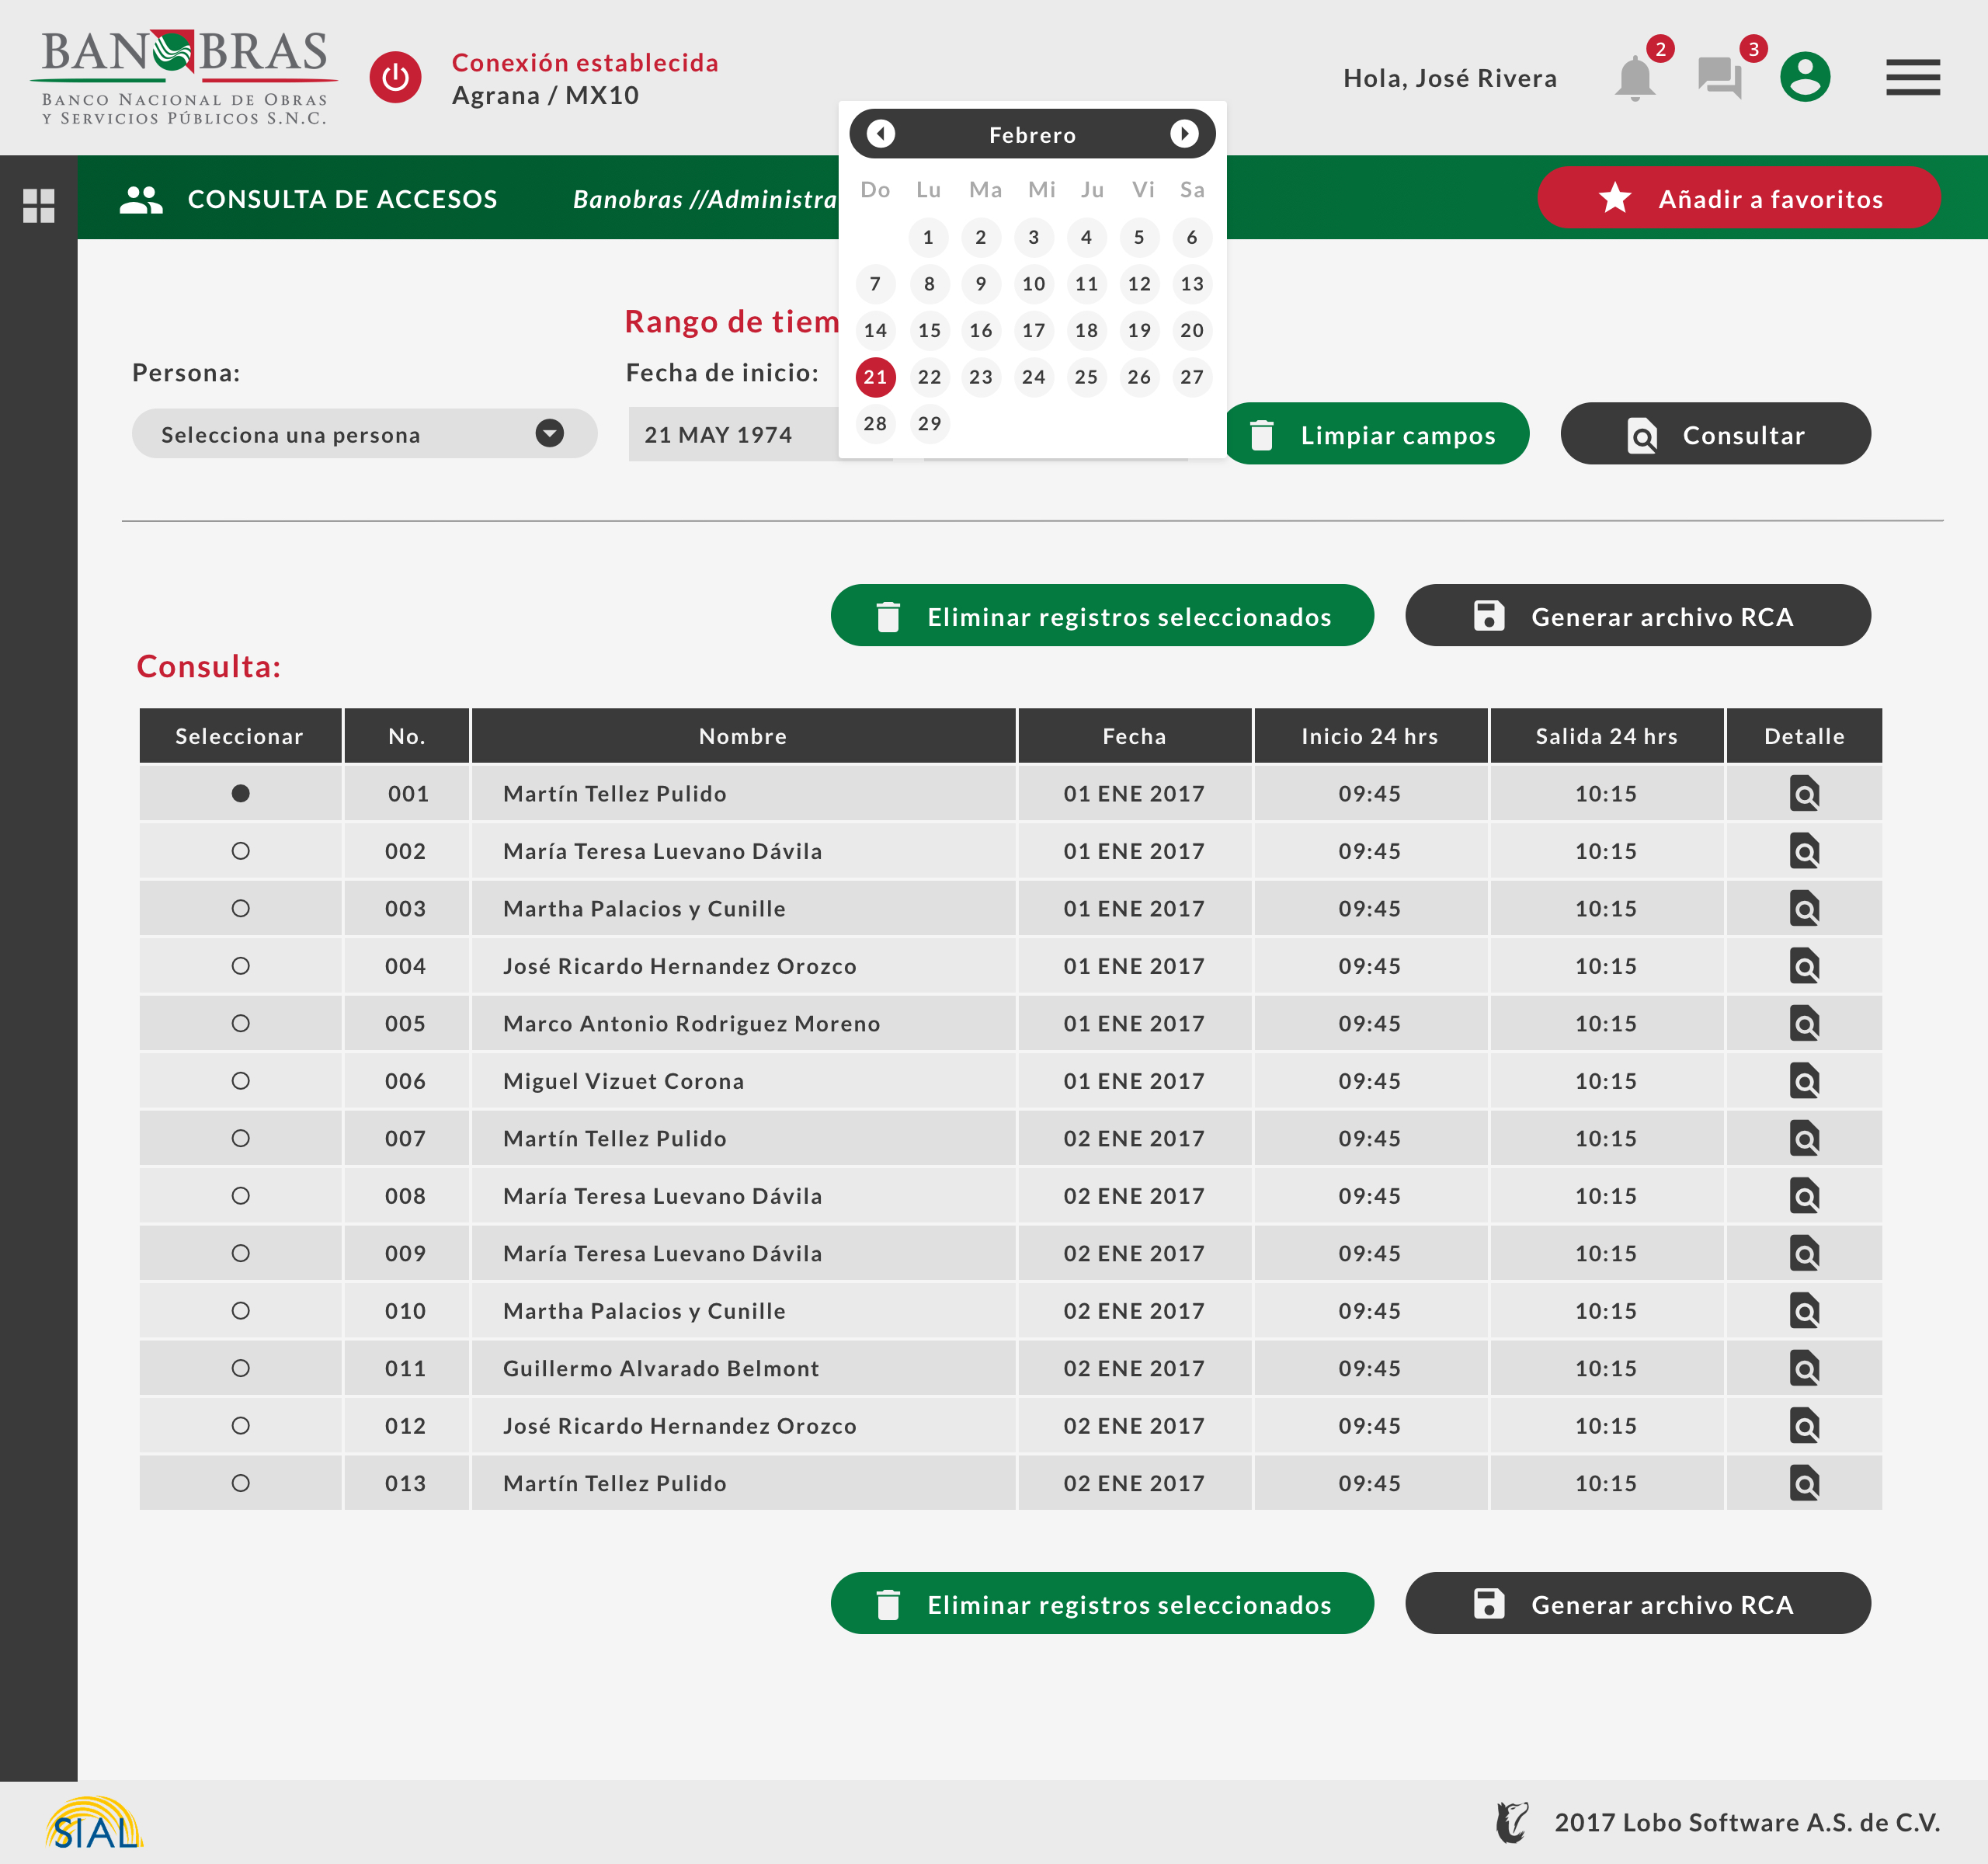Click the red power connection icon

click(395, 78)
